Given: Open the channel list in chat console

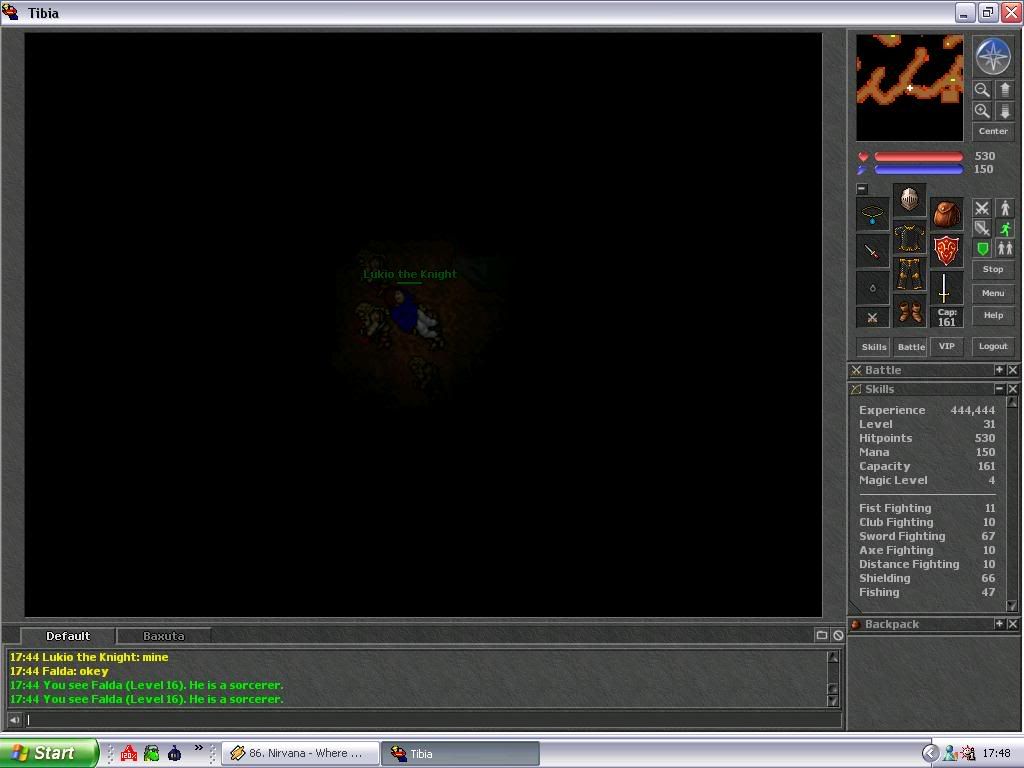Looking at the screenshot, I should point(822,635).
